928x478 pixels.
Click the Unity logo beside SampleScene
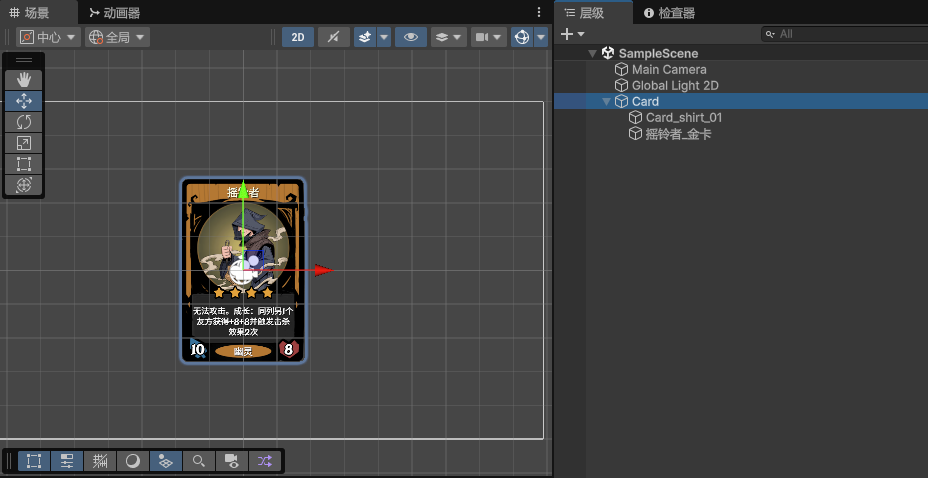tap(608, 53)
